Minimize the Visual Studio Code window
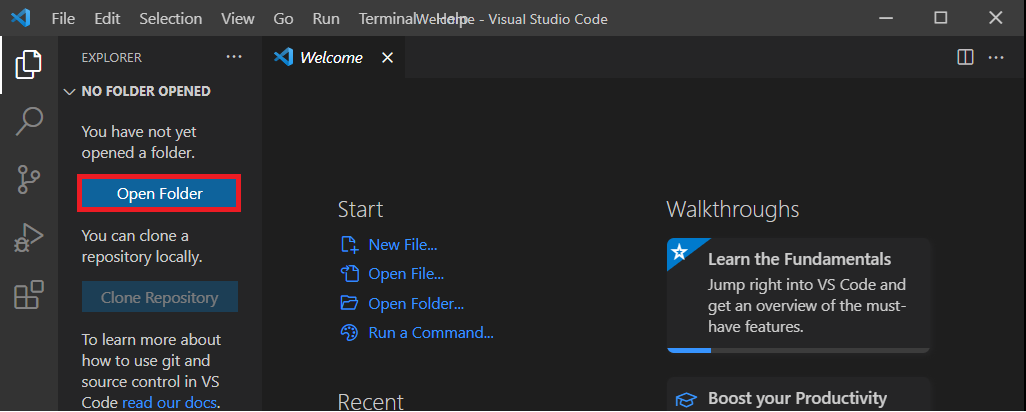The height and width of the screenshot is (412, 1026). point(886,18)
